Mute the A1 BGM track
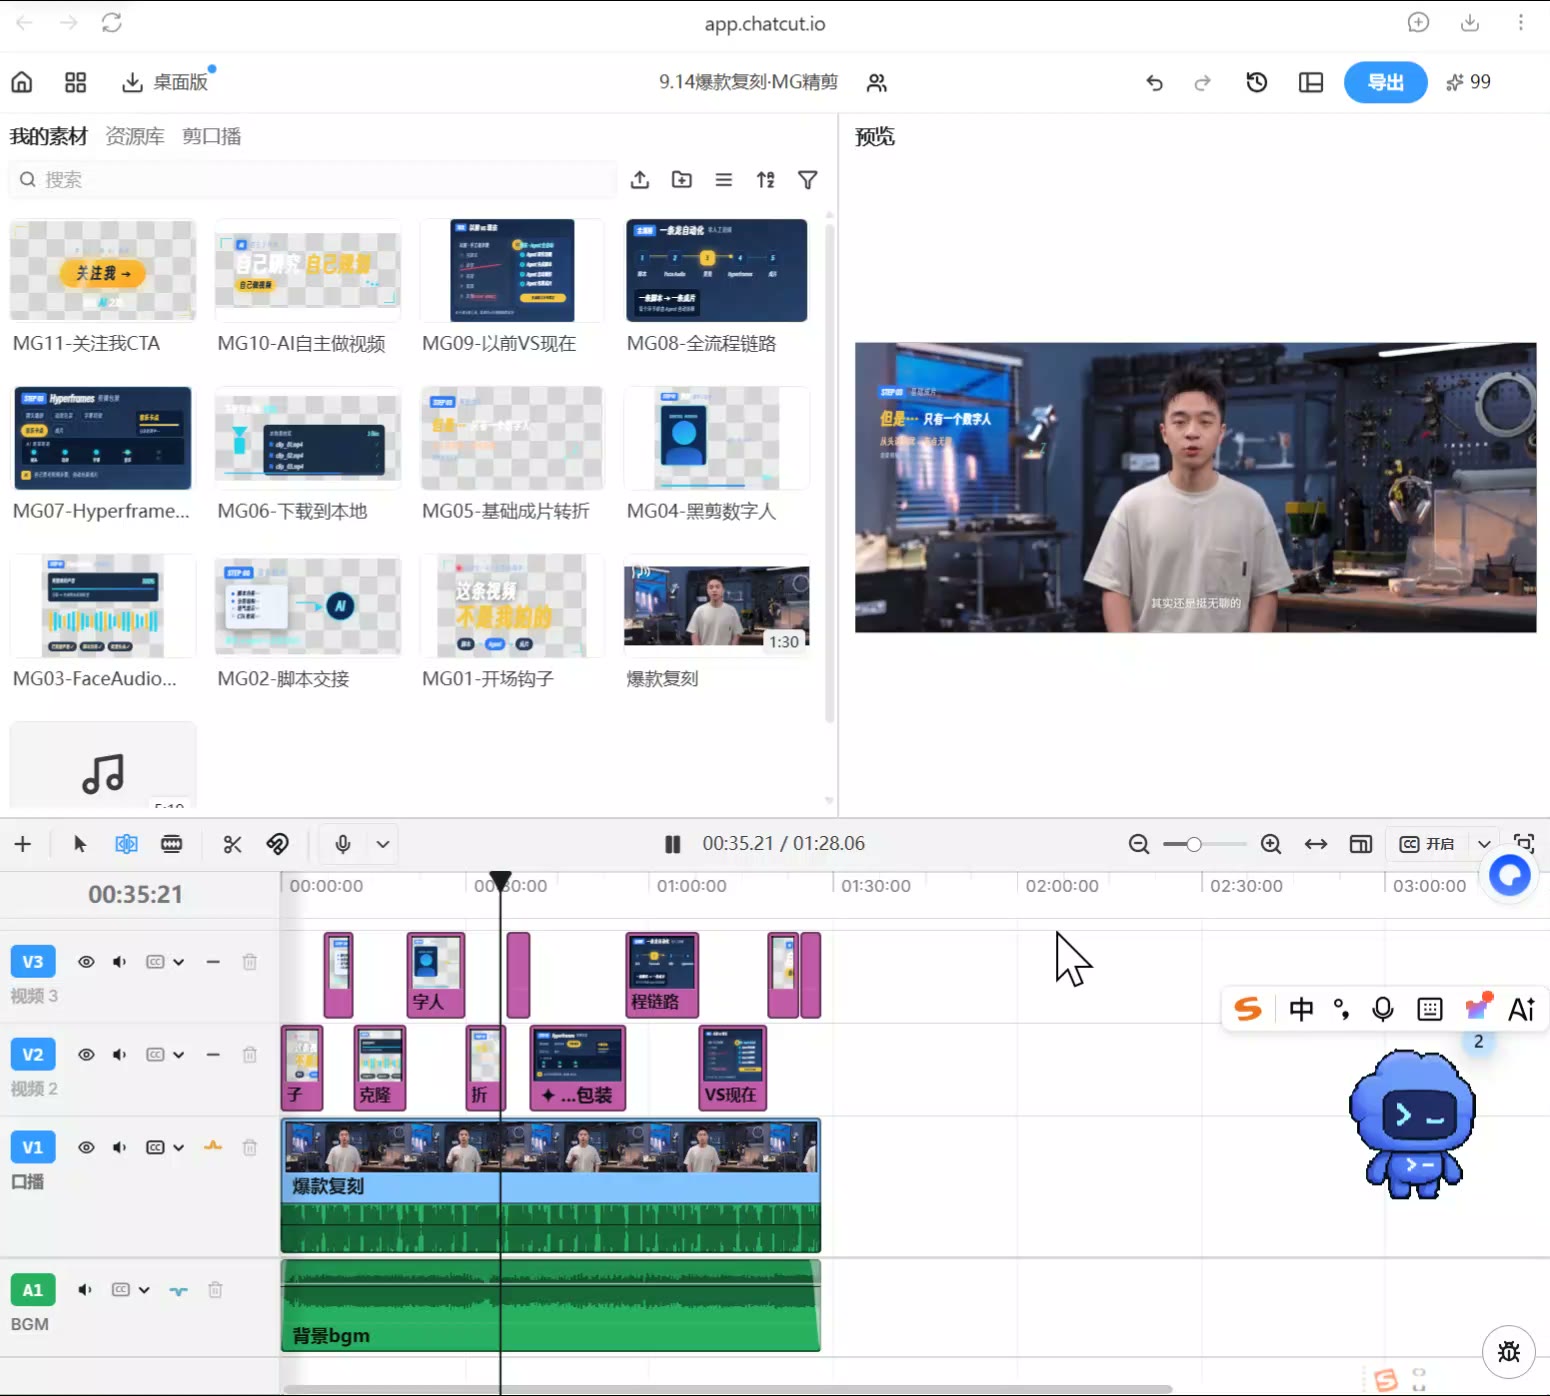Image resolution: width=1550 pixels, height=1396 pixels. (x=85, y=1290)
